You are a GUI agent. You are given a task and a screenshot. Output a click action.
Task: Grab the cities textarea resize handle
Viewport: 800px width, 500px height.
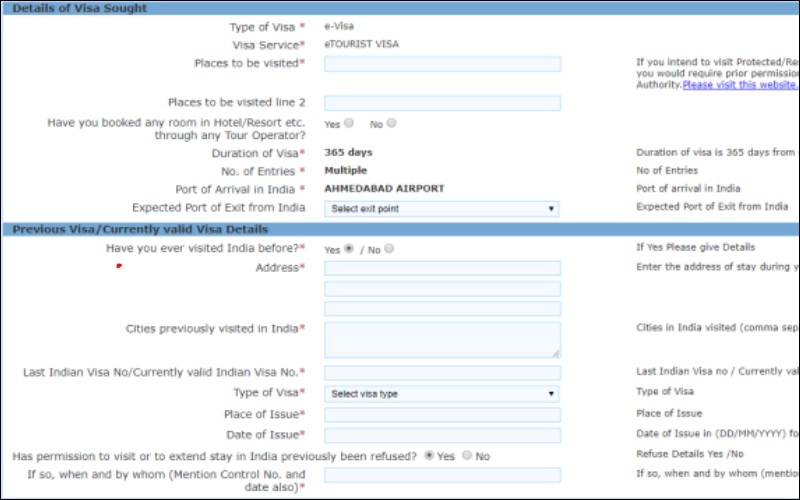[555, 353]
